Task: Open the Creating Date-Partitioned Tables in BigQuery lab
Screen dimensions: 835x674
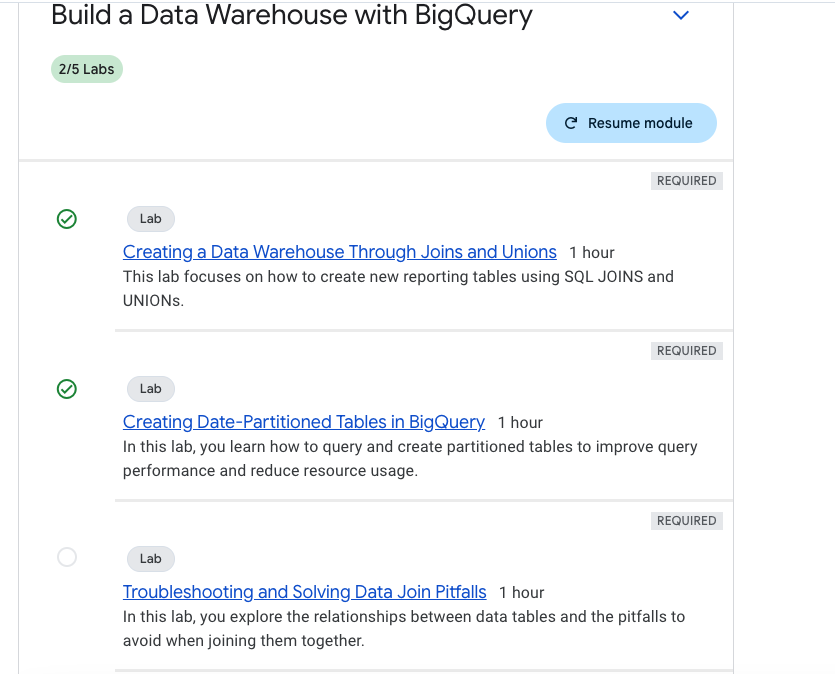Action: [303, 422]
